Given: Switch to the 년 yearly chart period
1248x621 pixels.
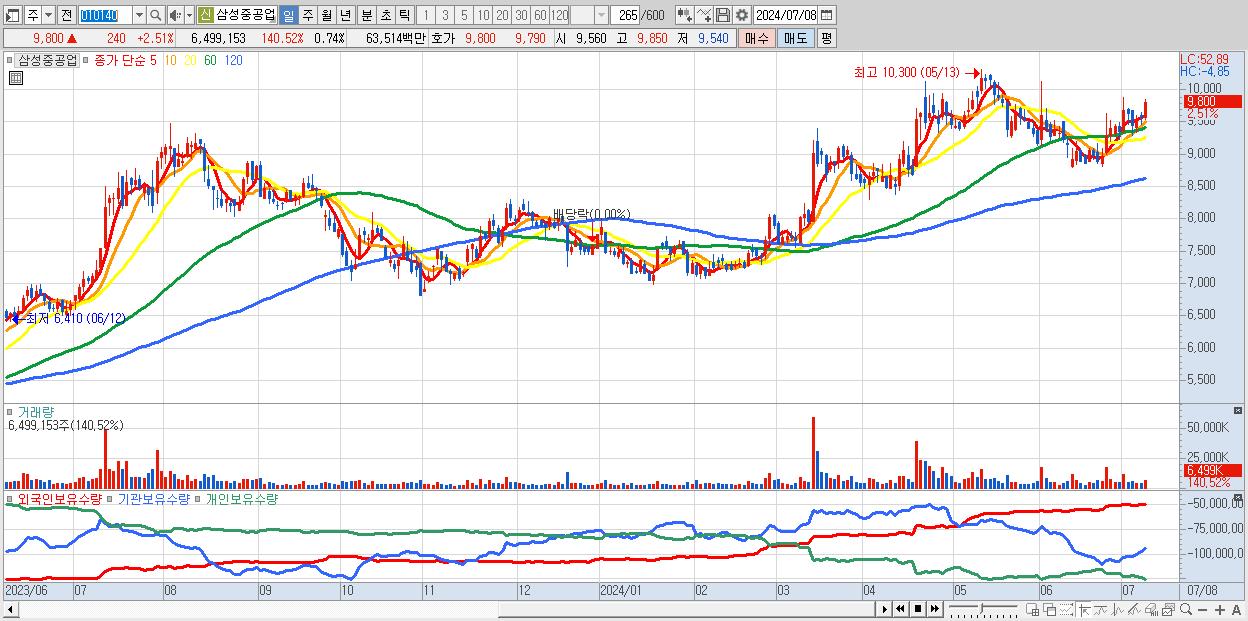Looking at the screenshot, I should click(345, 15).
